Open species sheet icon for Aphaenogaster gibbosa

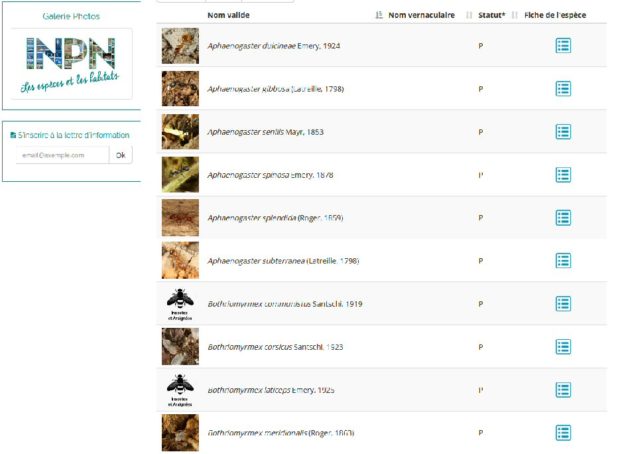(x=563, y=89)
